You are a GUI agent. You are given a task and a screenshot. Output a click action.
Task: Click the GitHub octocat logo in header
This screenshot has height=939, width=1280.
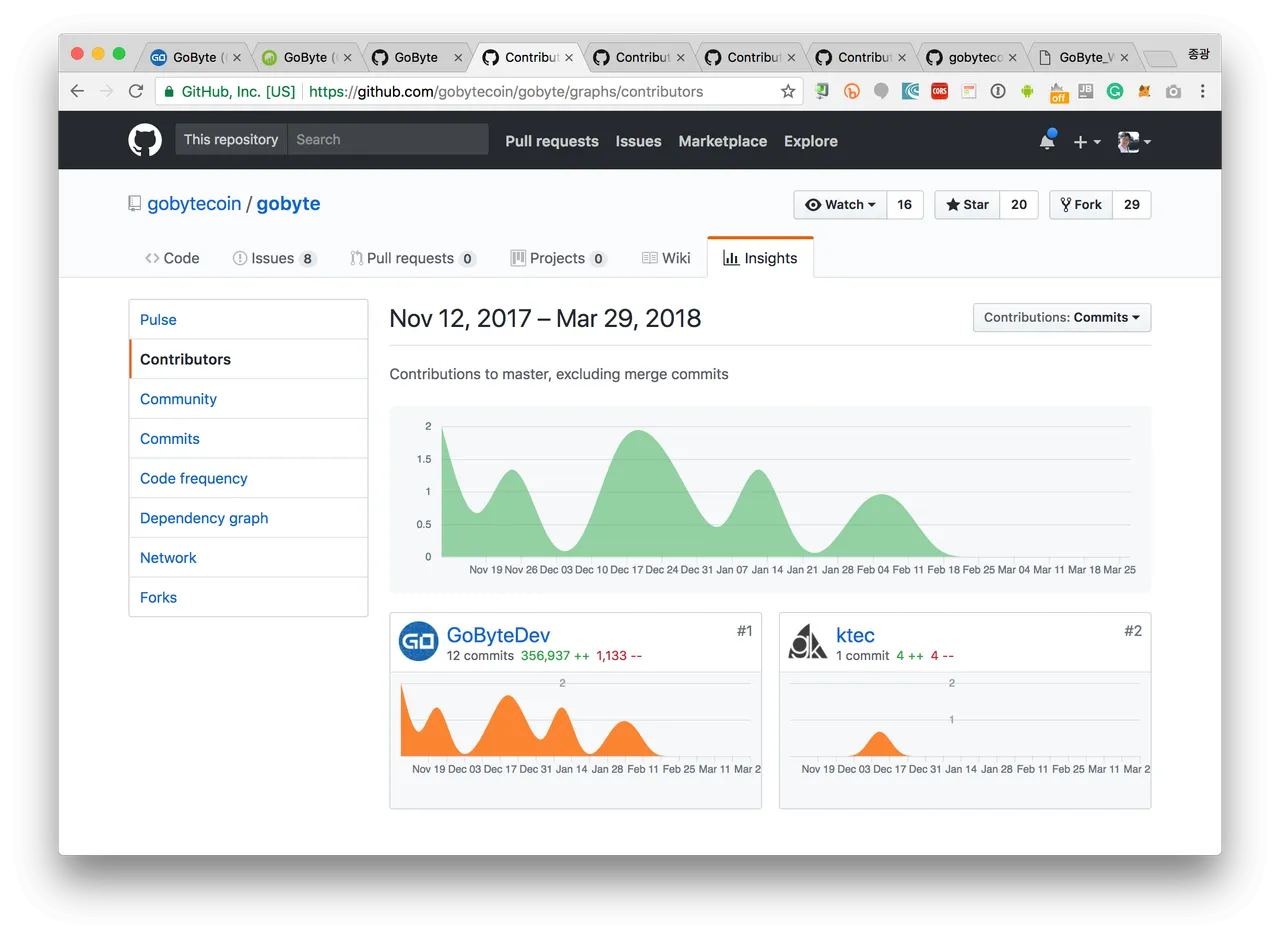click(x=145, y=140)
